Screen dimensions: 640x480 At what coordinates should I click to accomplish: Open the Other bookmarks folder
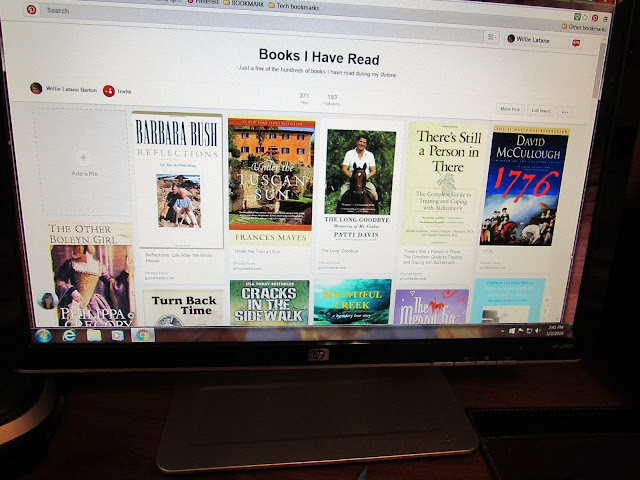point(584,28)
